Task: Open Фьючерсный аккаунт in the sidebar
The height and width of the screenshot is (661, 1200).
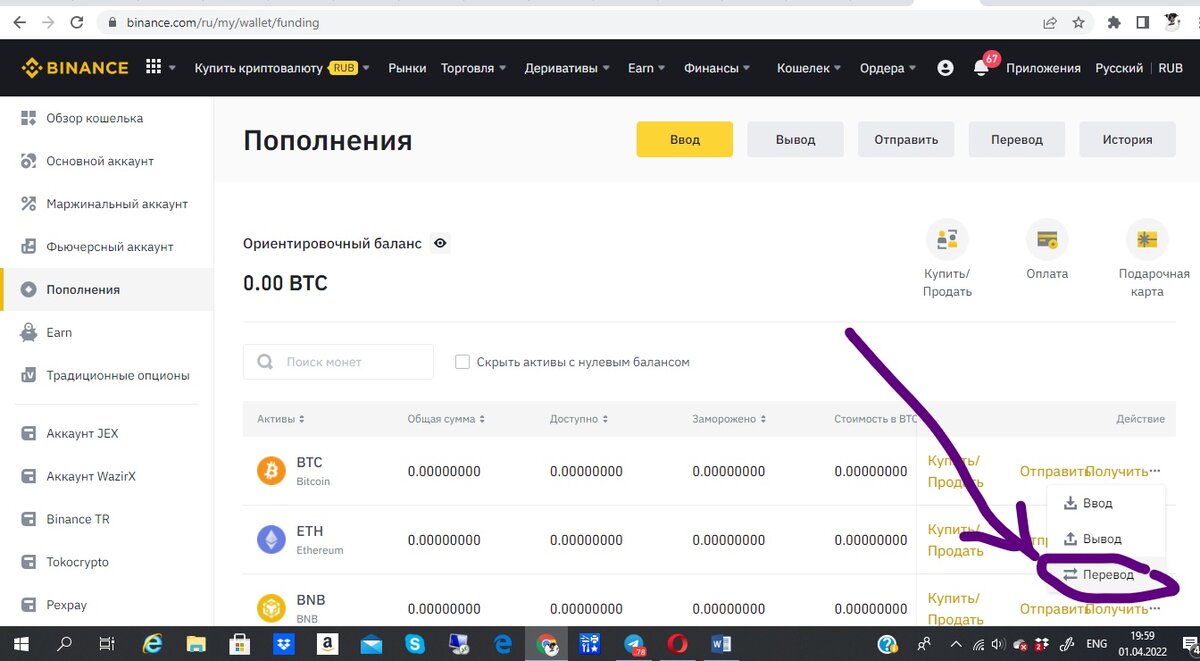Action: coord(106,247)
